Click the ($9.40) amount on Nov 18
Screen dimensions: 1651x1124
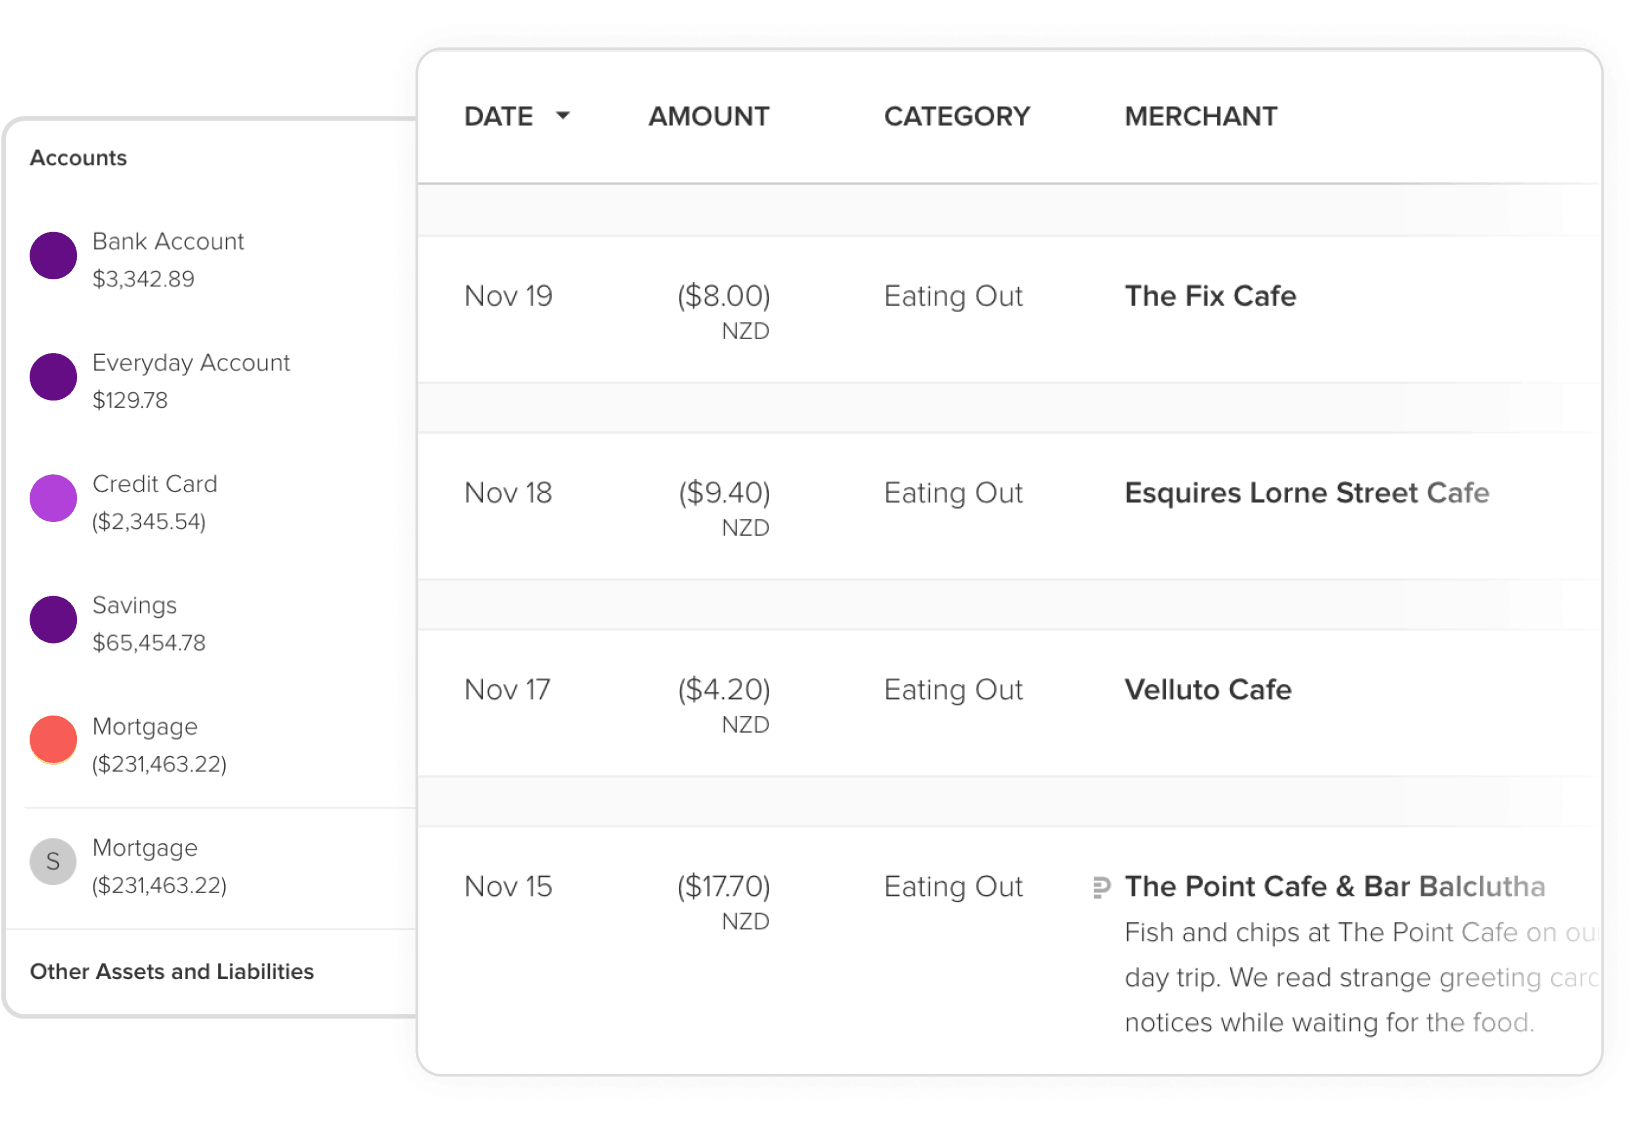point(724,493)
